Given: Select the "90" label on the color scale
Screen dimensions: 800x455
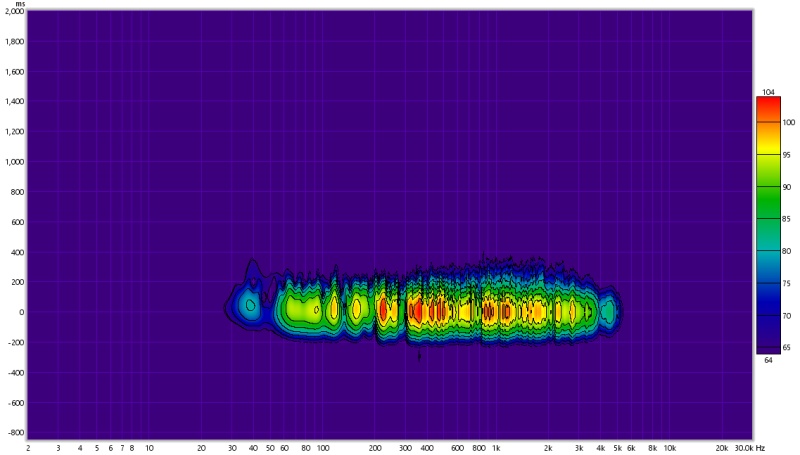Looking at the screenshot, I should [787, 187].
